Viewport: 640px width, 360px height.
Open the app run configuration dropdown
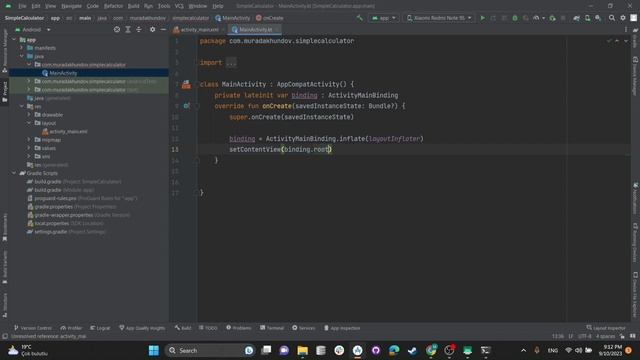click(384, 18)
